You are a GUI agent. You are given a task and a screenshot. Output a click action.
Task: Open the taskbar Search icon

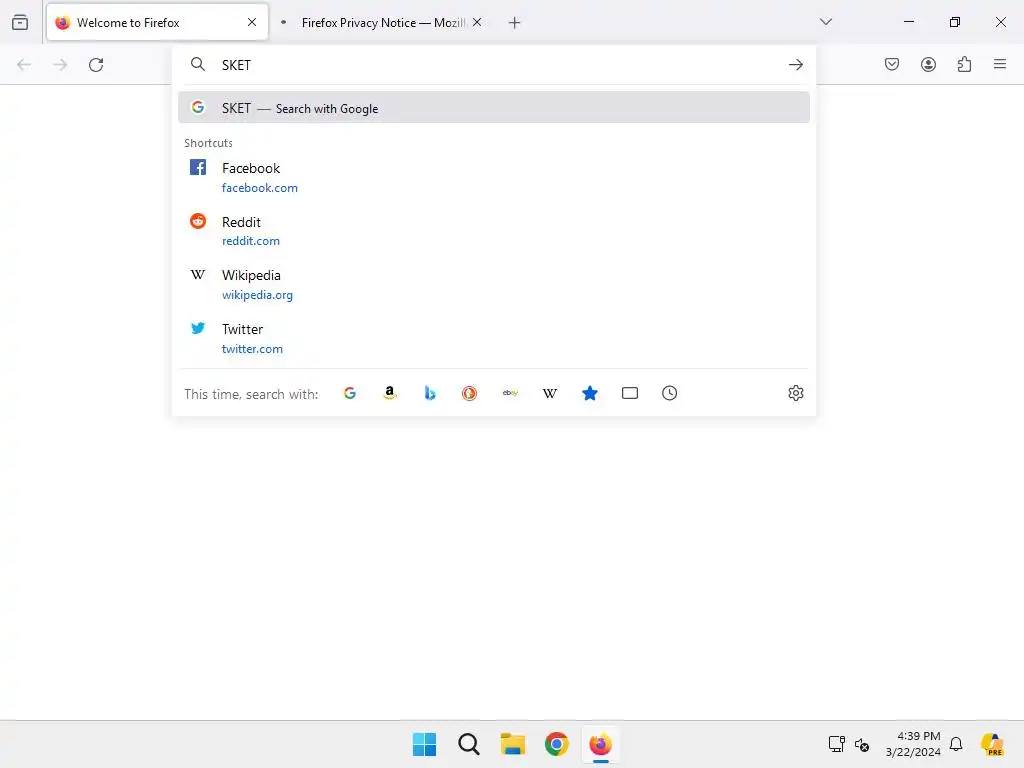pos(469,744)
